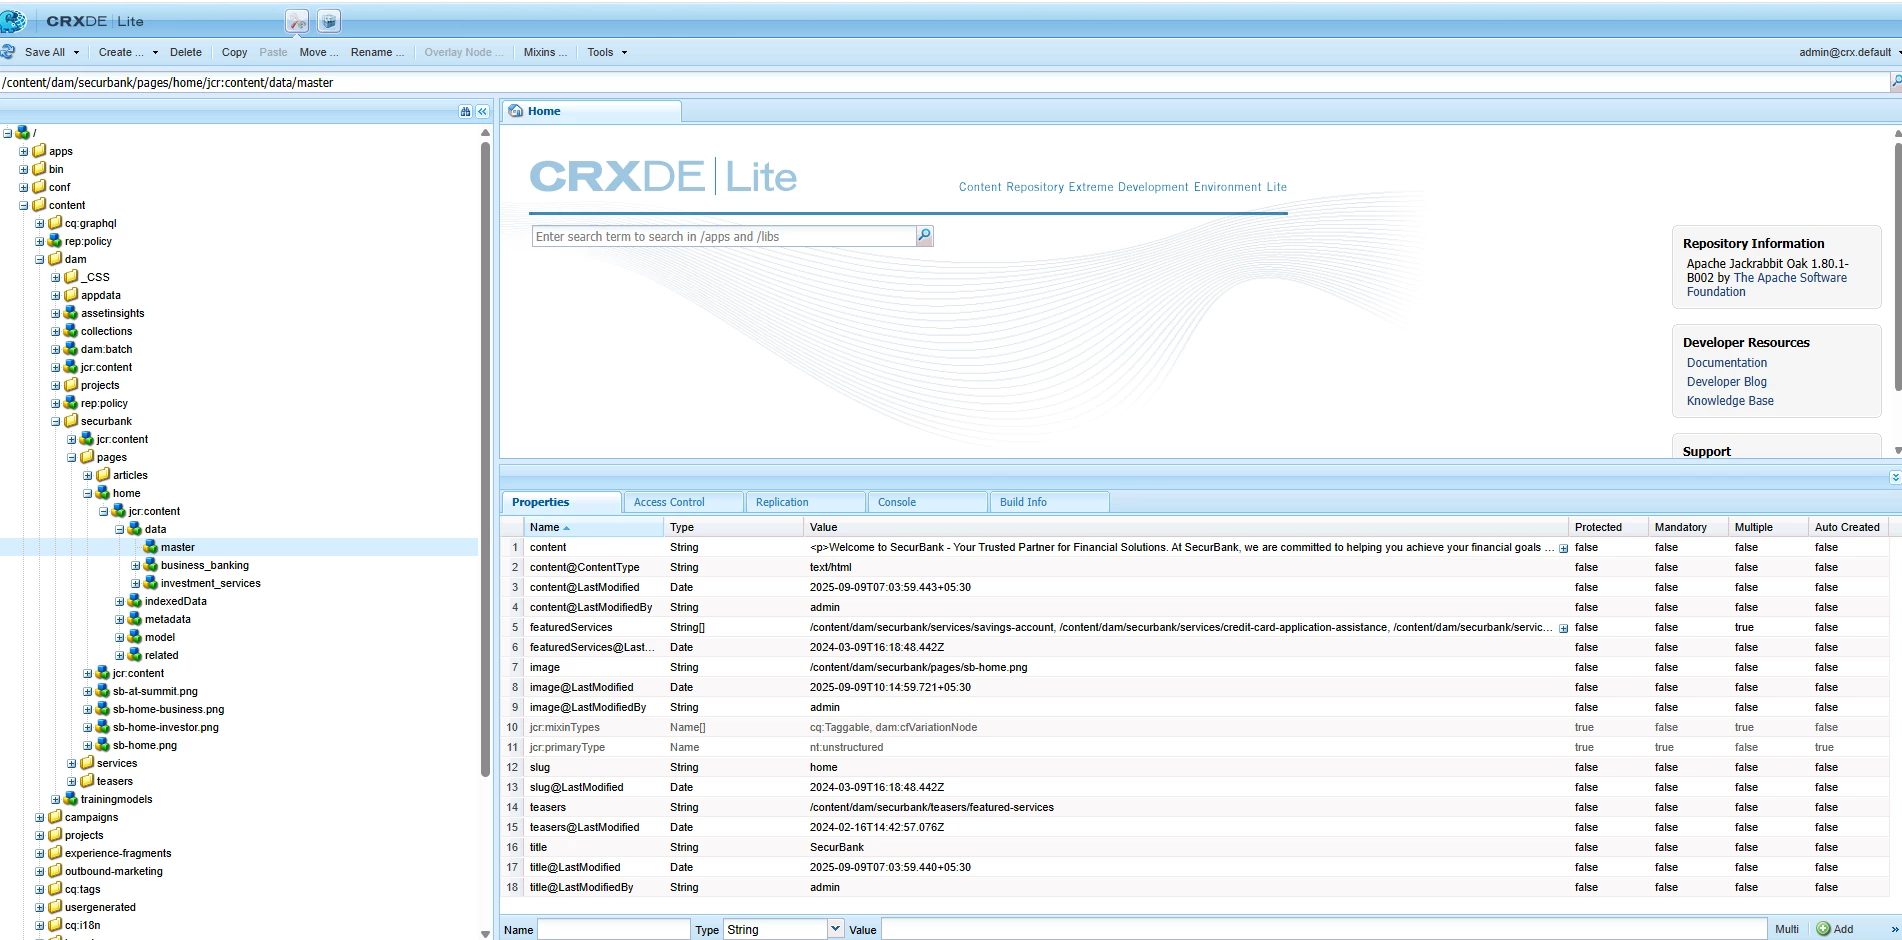Collapse the data tree node

tap(120, 530)
